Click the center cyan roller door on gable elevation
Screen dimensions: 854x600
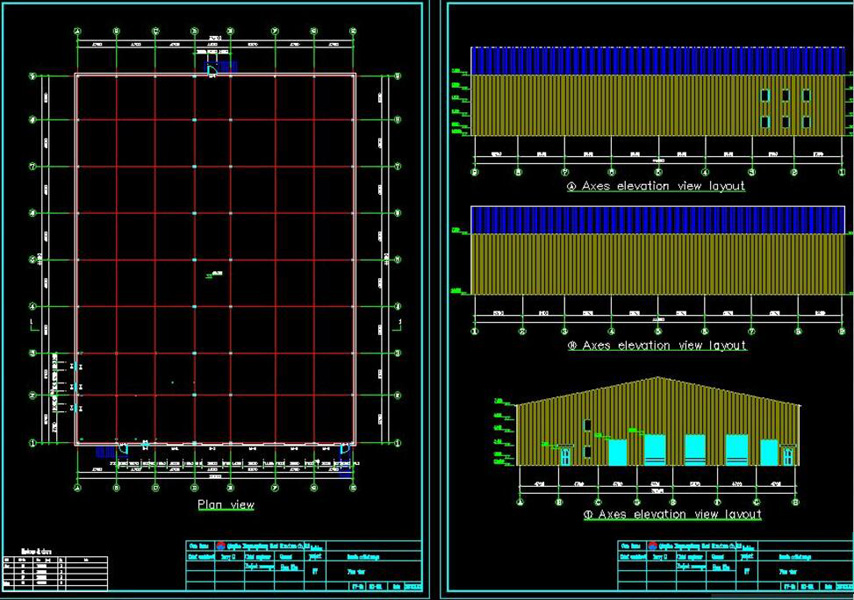click(x=695, y=449)
